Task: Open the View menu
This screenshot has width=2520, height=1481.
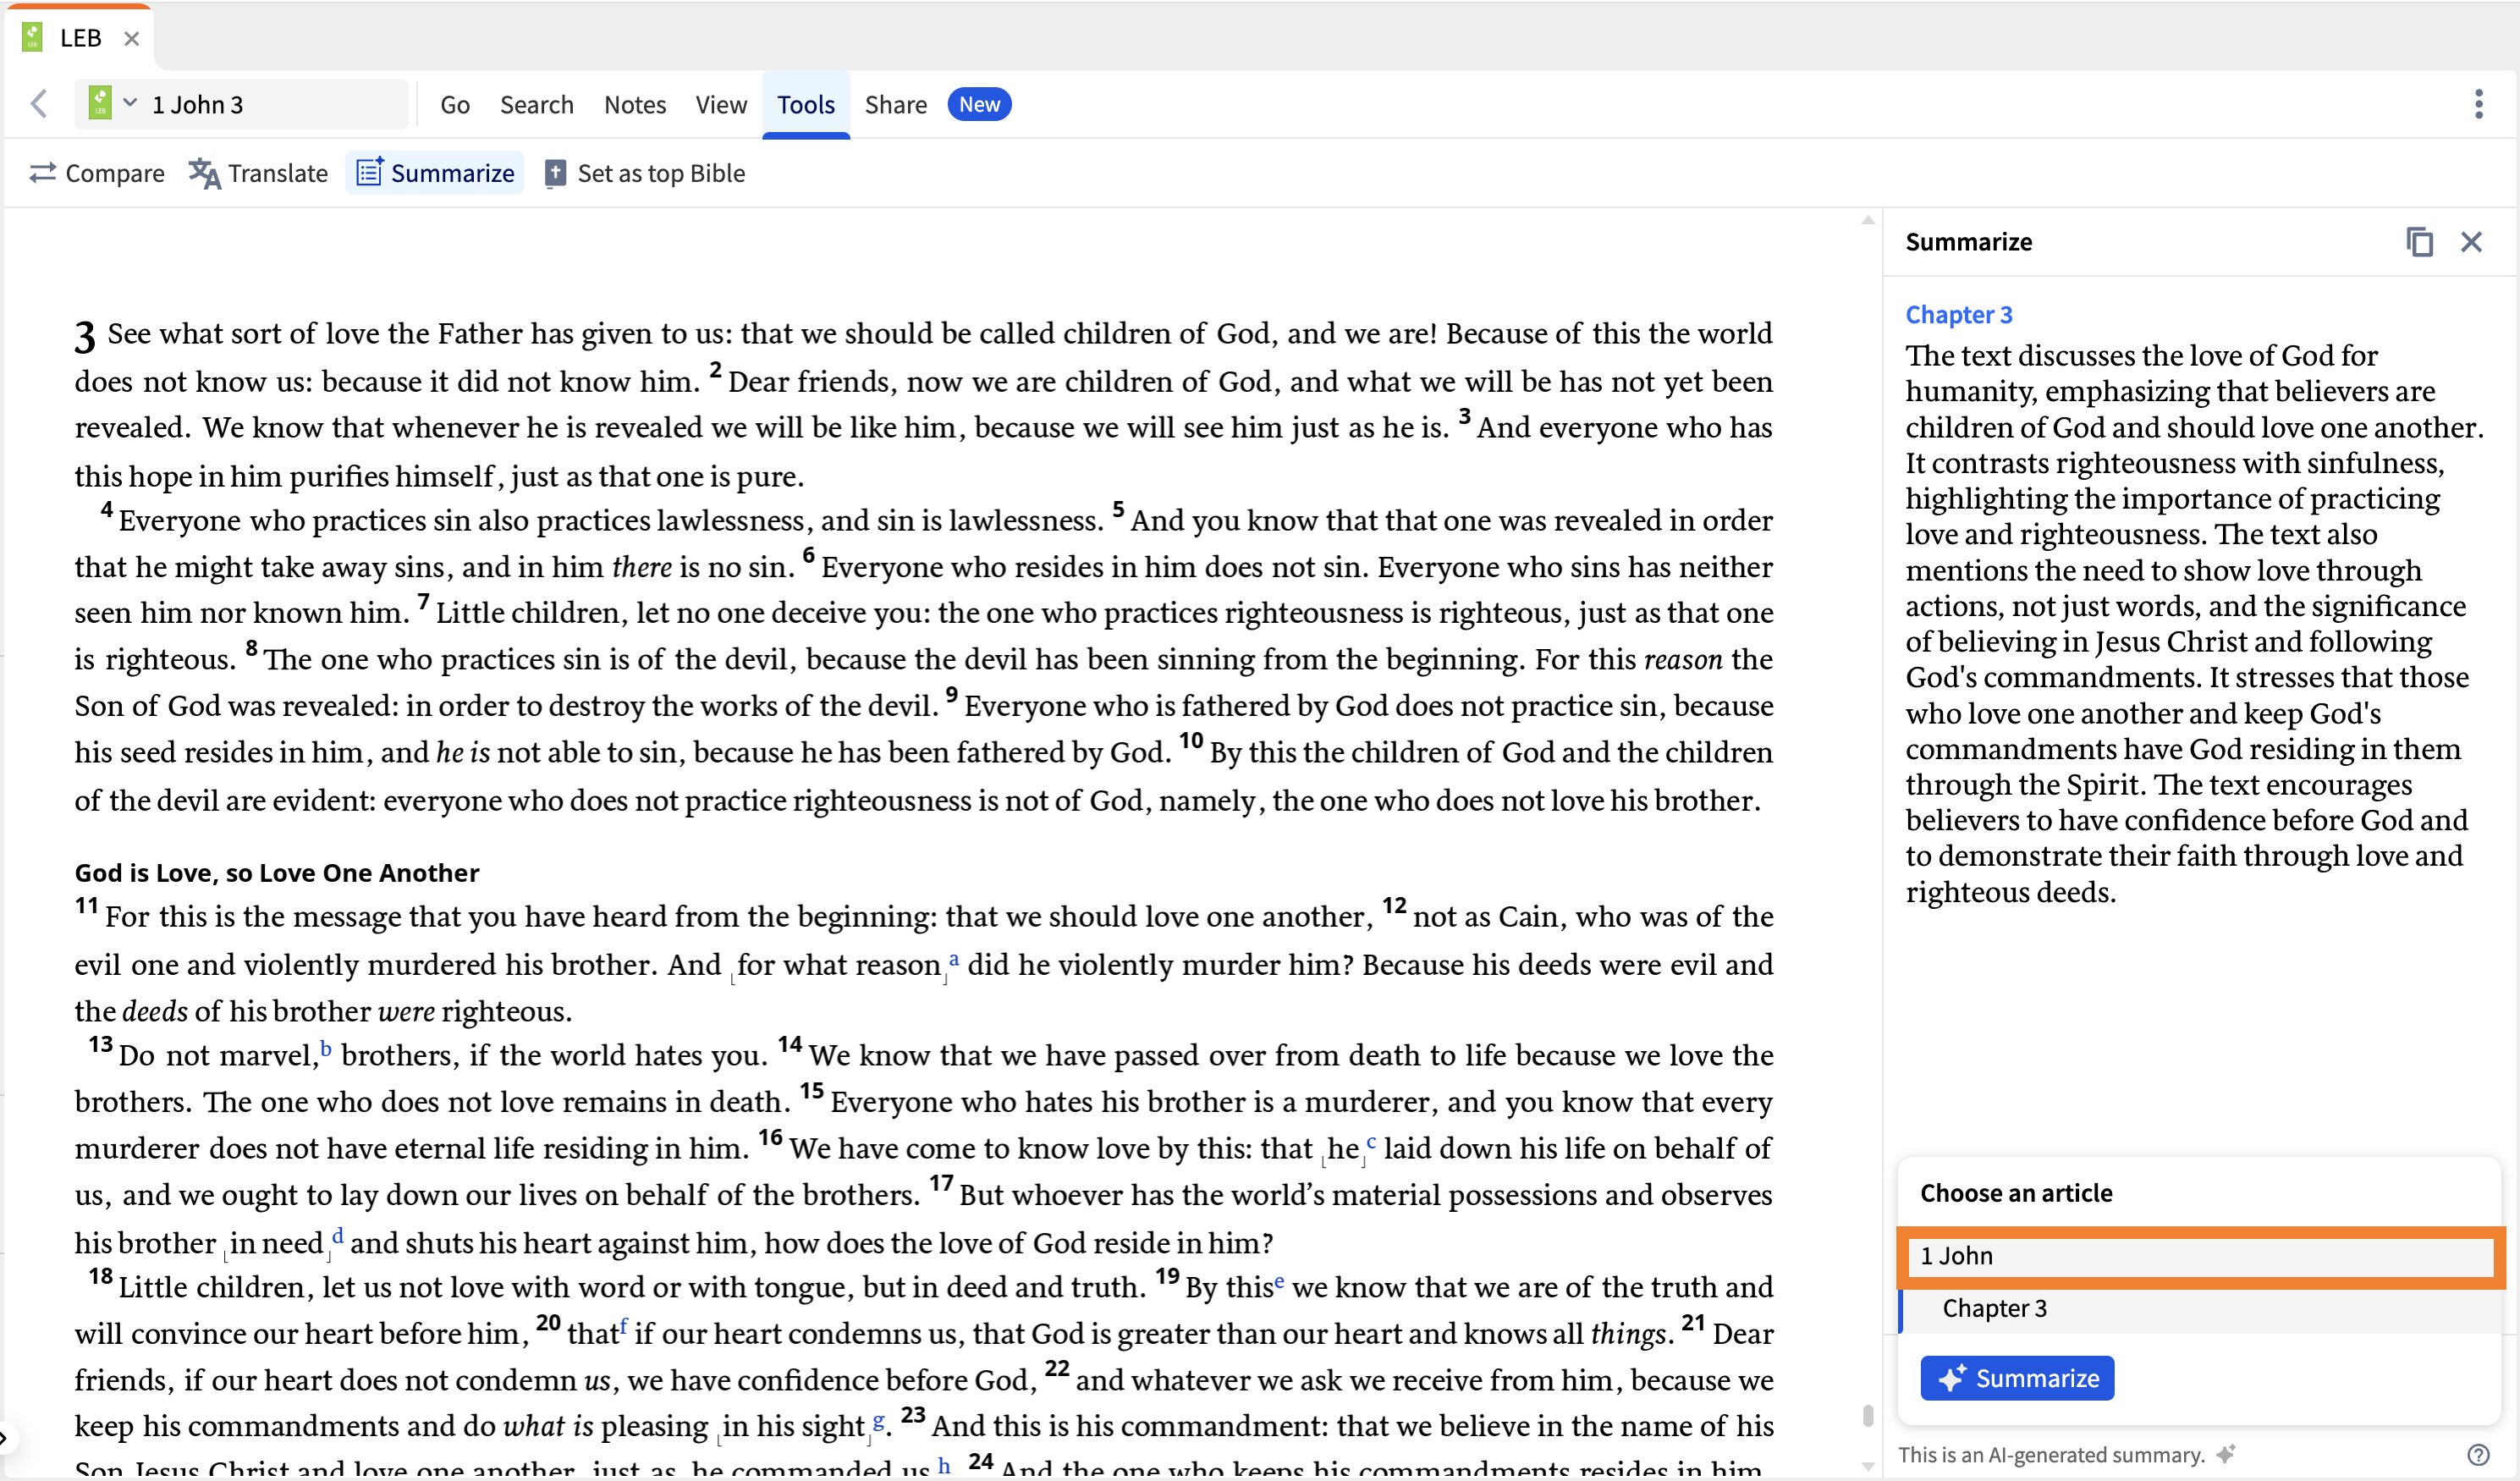Action: pos(721,105)
